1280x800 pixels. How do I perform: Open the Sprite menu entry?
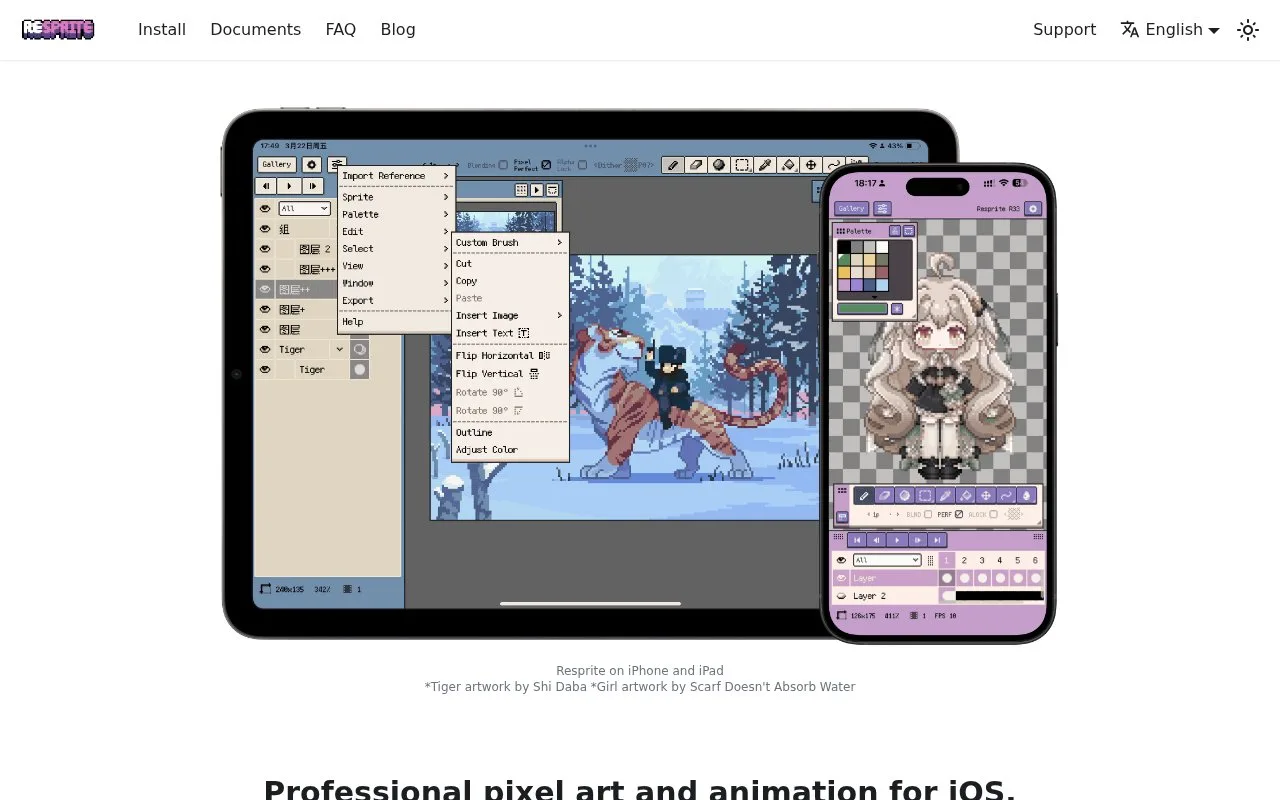point(396,198)
